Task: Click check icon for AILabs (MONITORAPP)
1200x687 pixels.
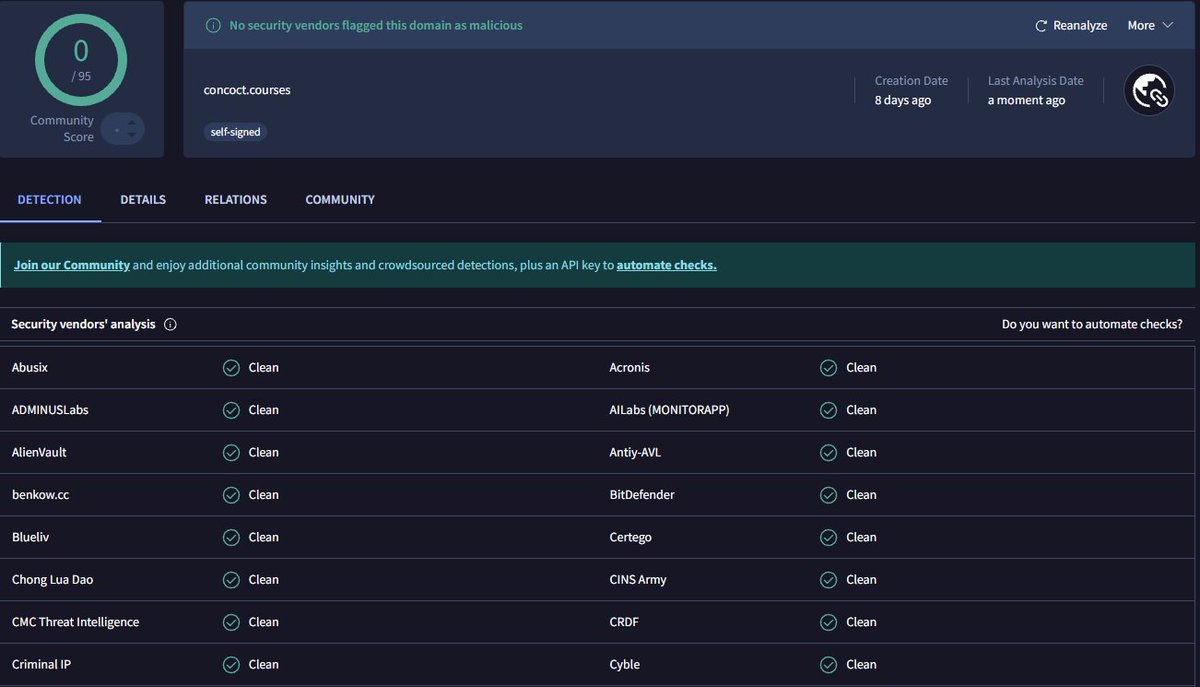Action: coord(828,410)
